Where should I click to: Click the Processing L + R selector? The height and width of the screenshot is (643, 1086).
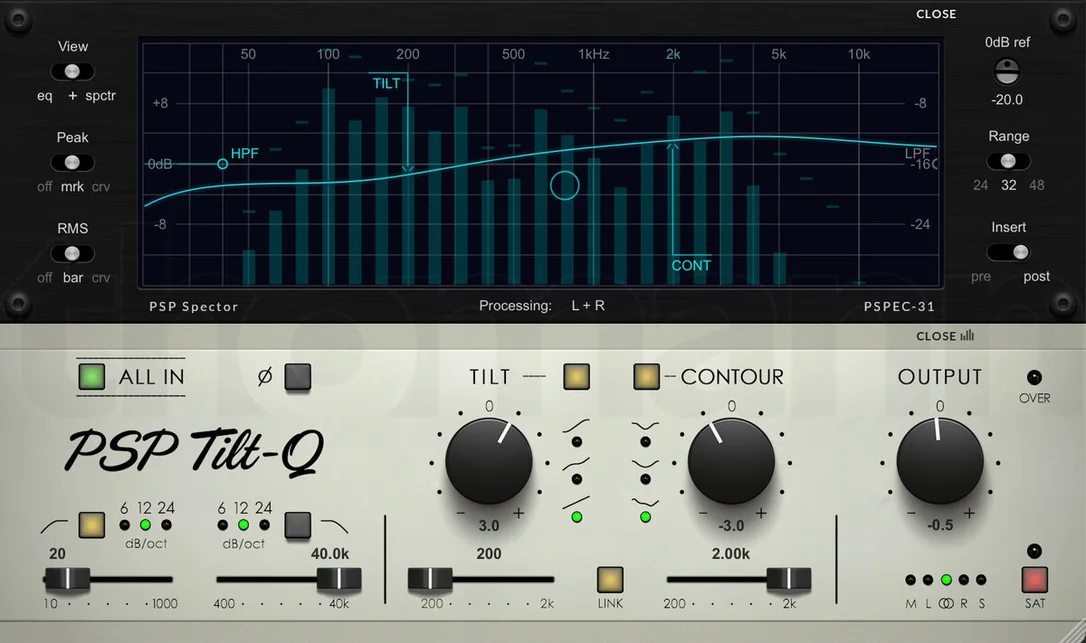588,306
